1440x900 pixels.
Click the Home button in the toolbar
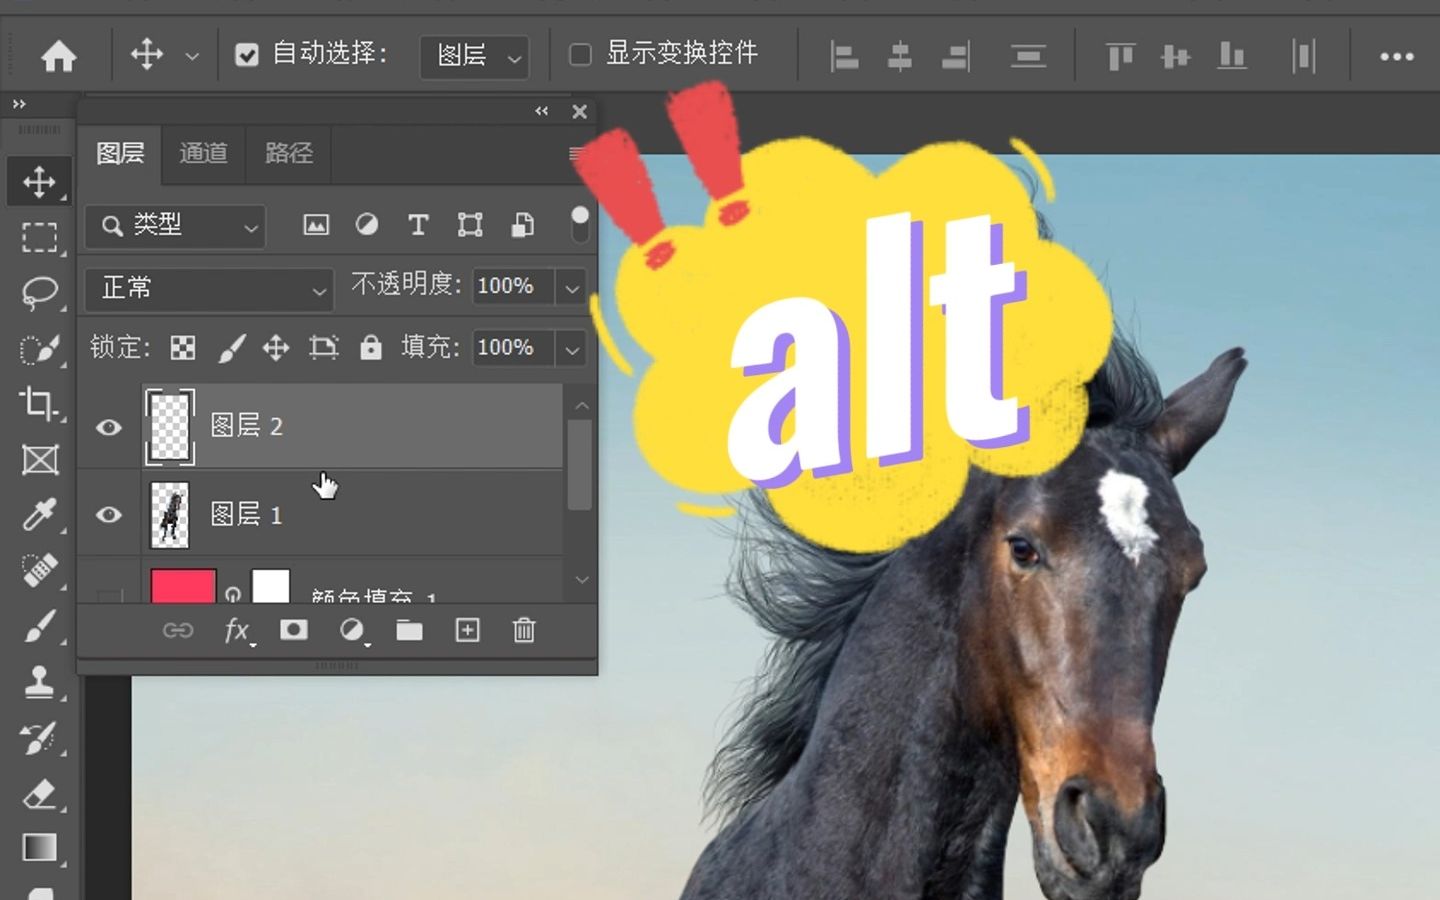59,55
